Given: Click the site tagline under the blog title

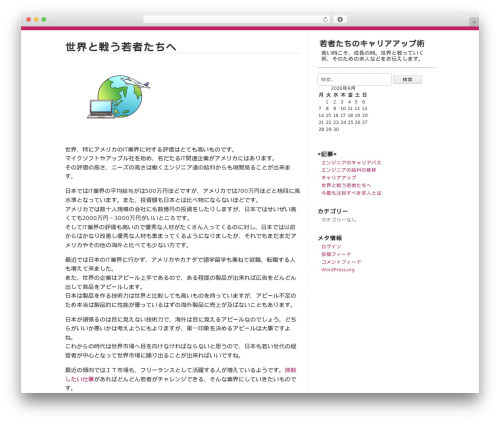Looking at the screenshot, I should point(372,56).
